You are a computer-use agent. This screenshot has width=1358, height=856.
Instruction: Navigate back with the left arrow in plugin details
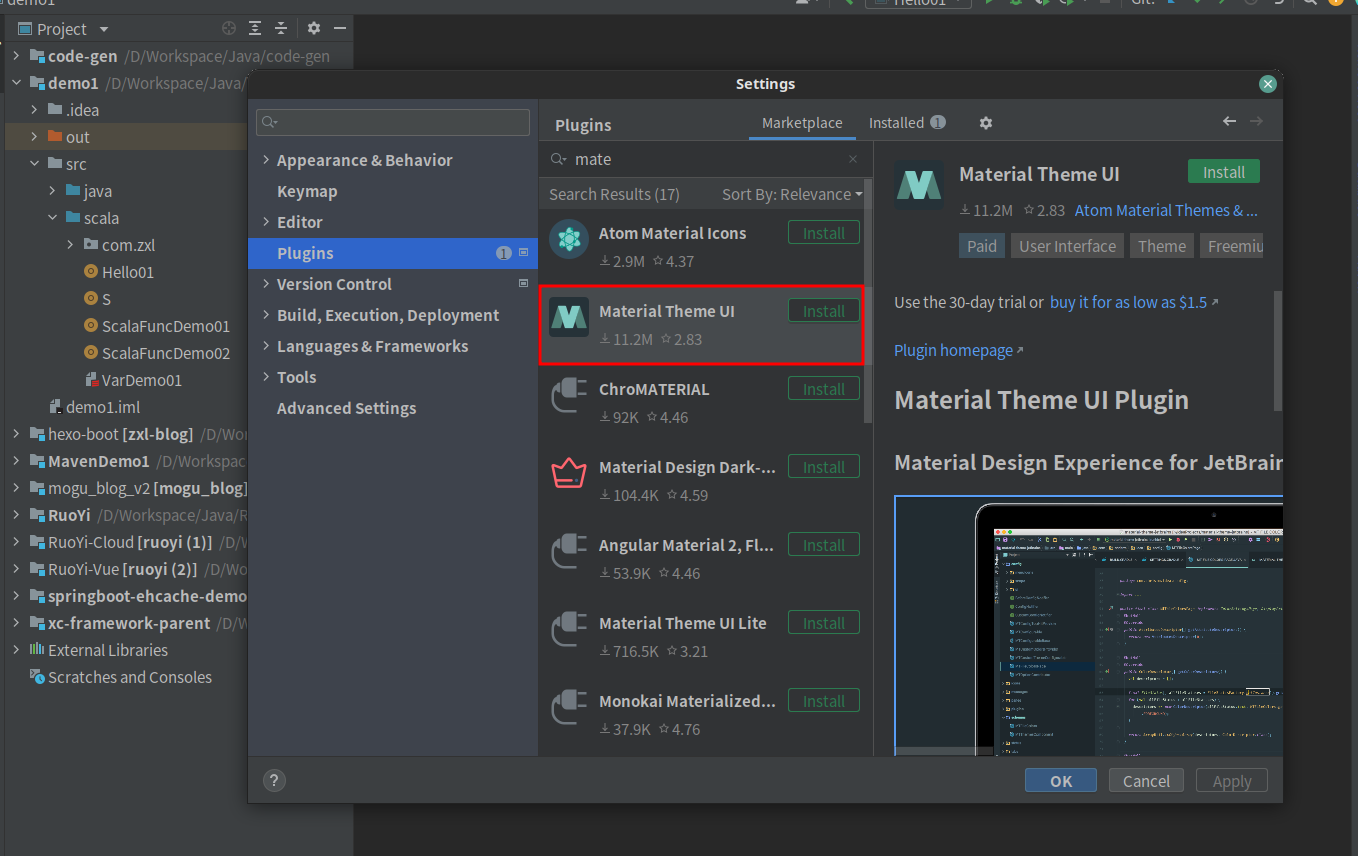point(1229,120)
